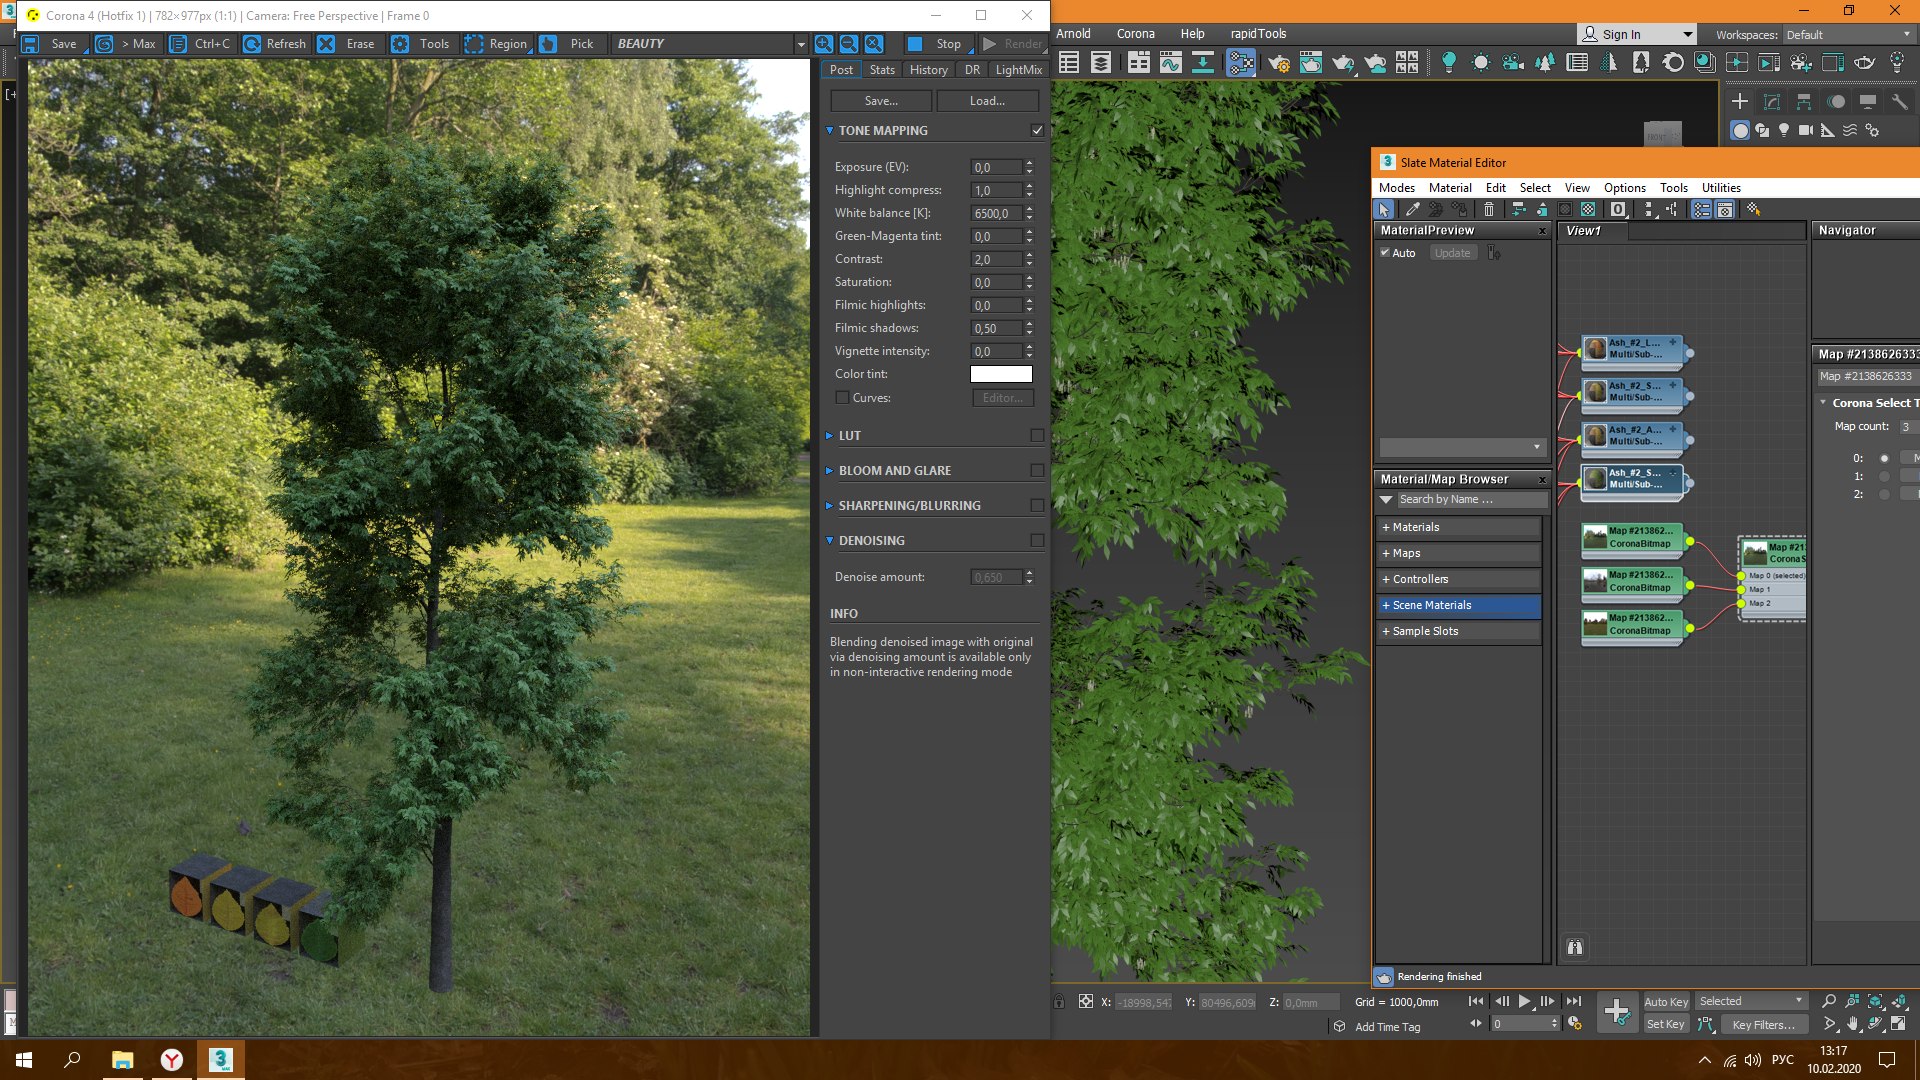
Task: Enable the Denoising checkbox
Action: point(1037,541)
